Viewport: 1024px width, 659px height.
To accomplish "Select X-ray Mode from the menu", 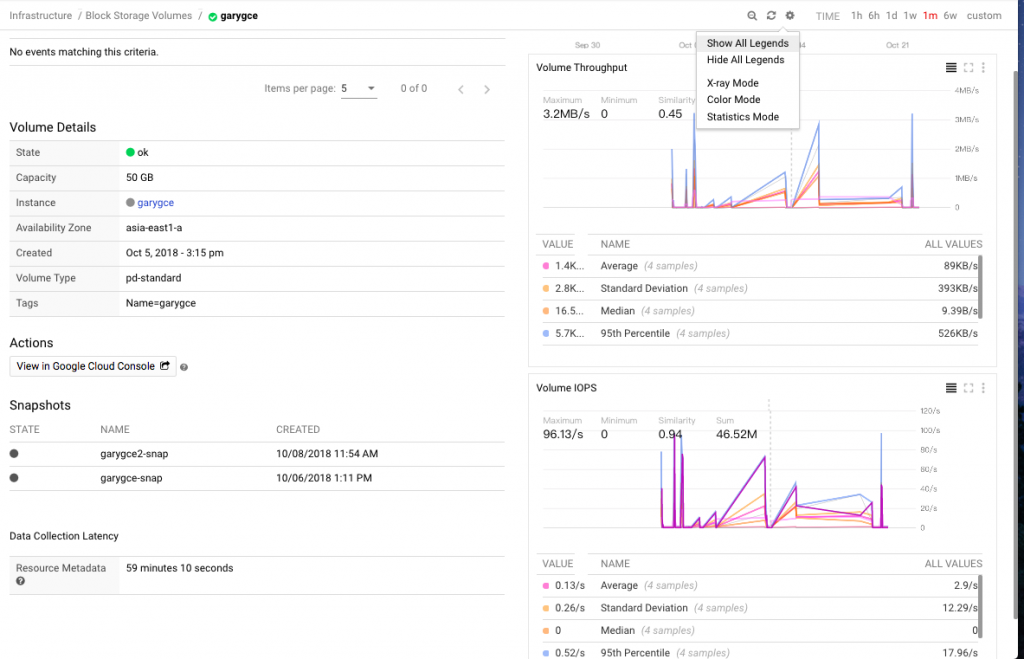I will 732,84.
